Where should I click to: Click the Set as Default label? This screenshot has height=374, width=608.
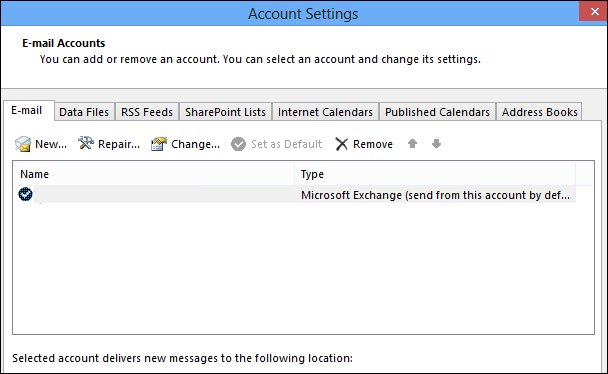tap(287, 144)
